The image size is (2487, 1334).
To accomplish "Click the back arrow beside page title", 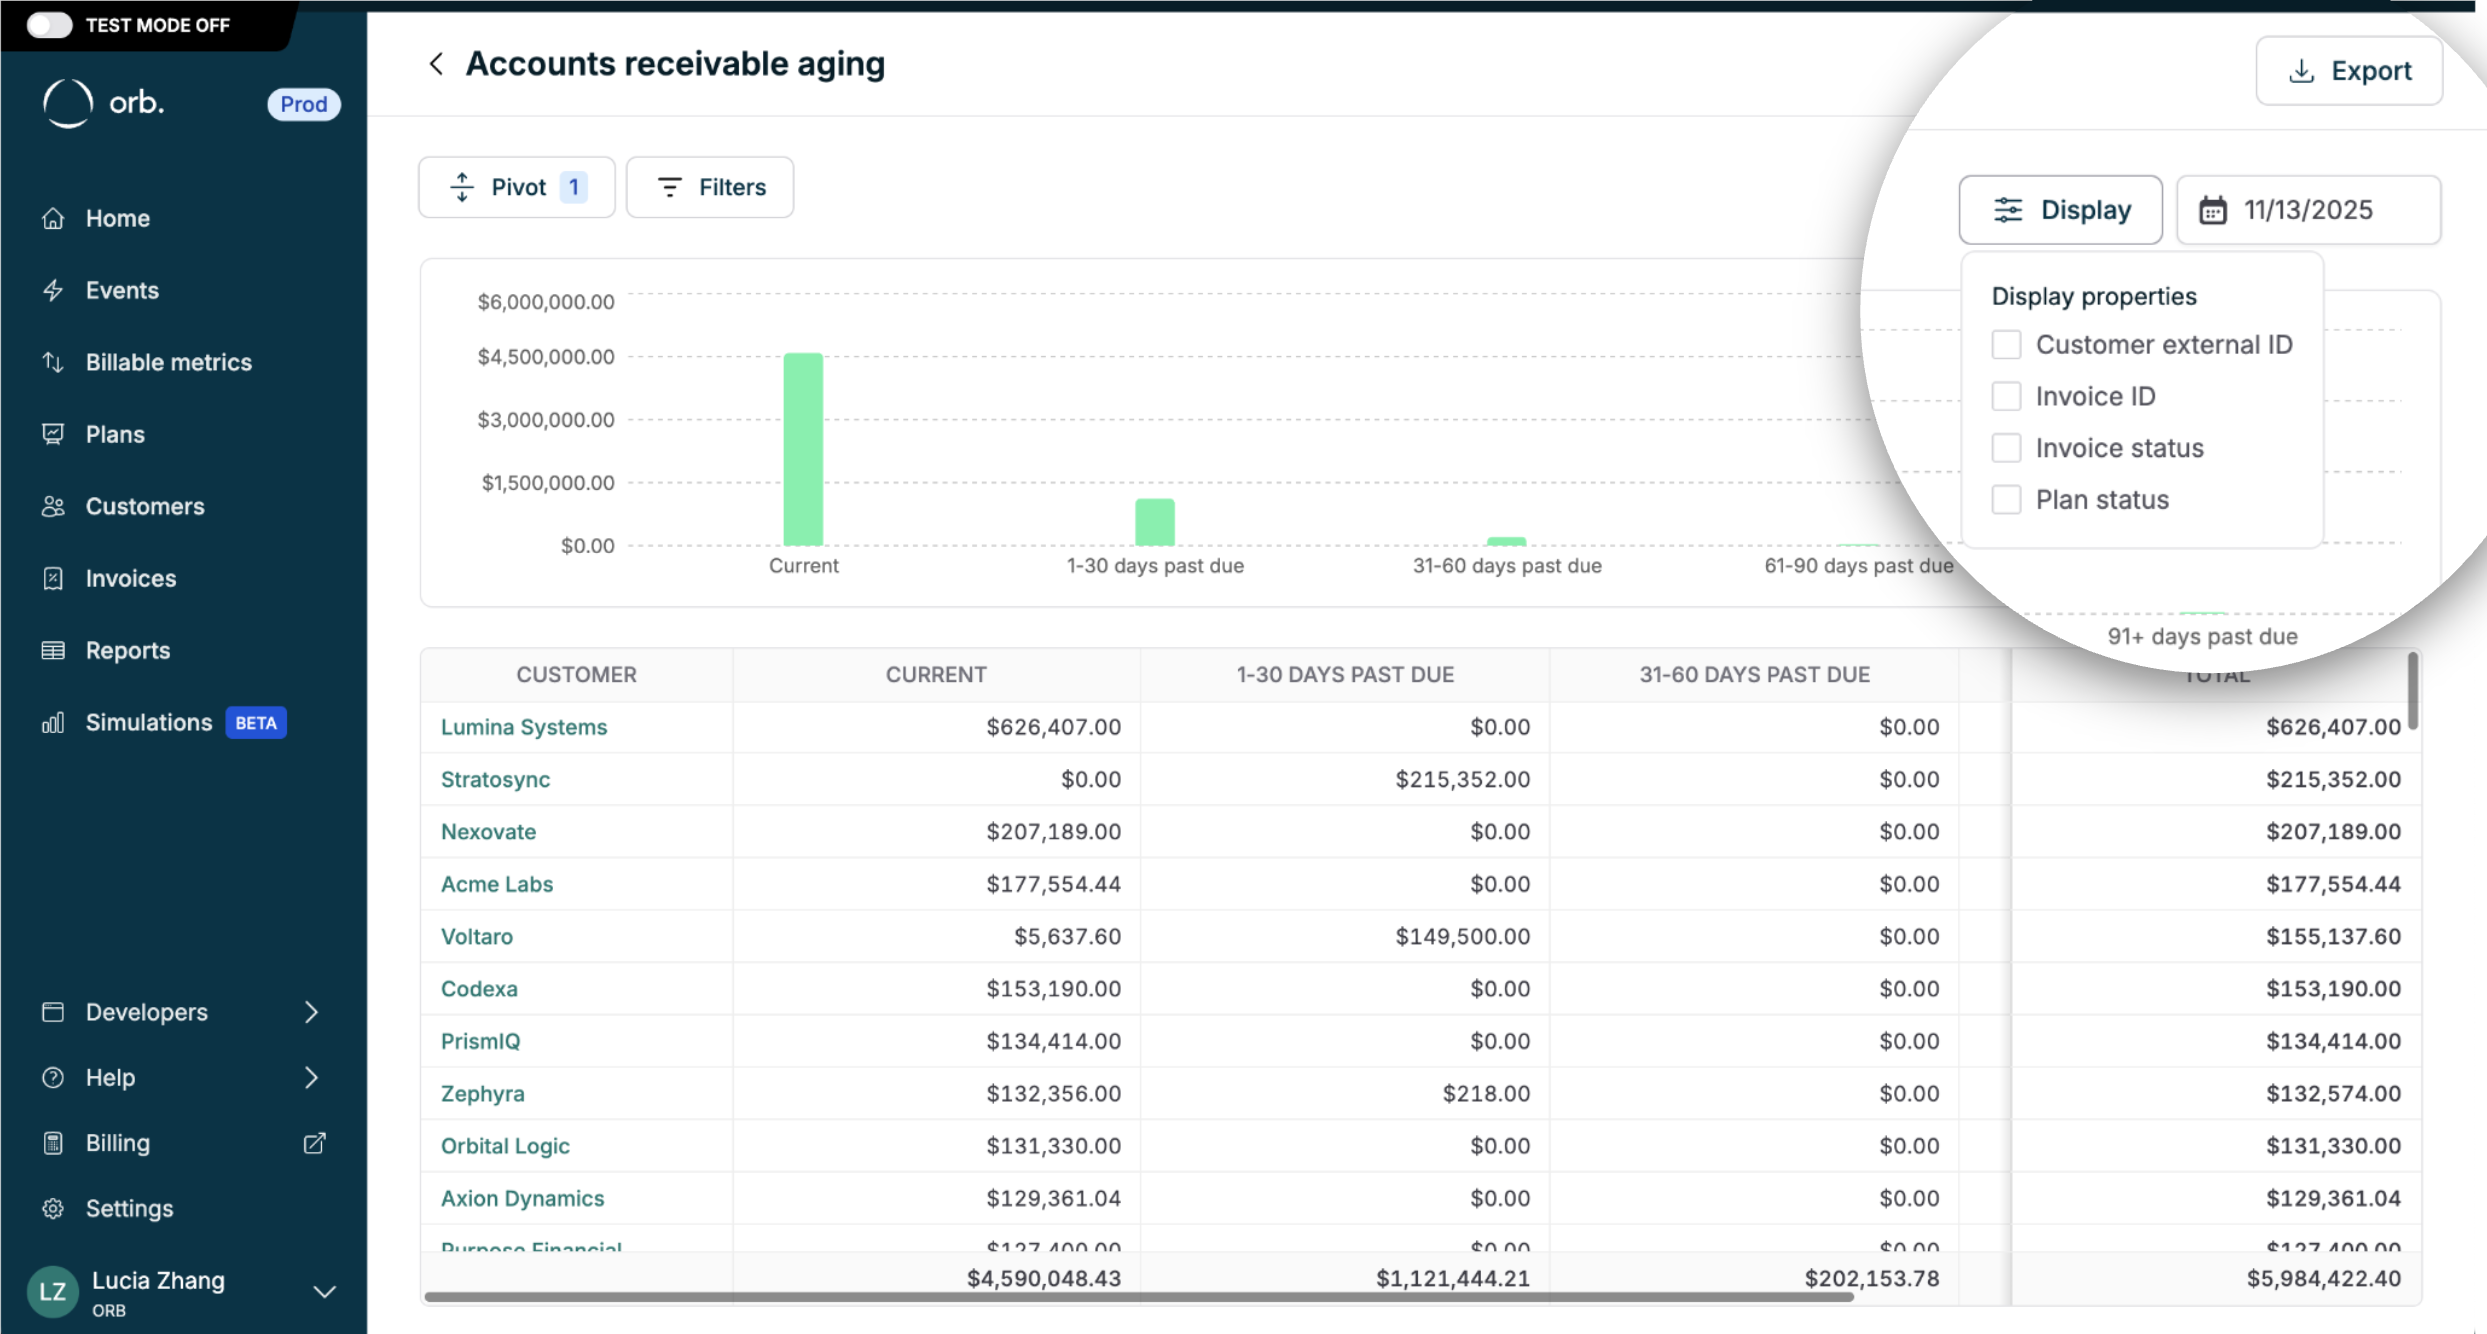I will 436,64.
